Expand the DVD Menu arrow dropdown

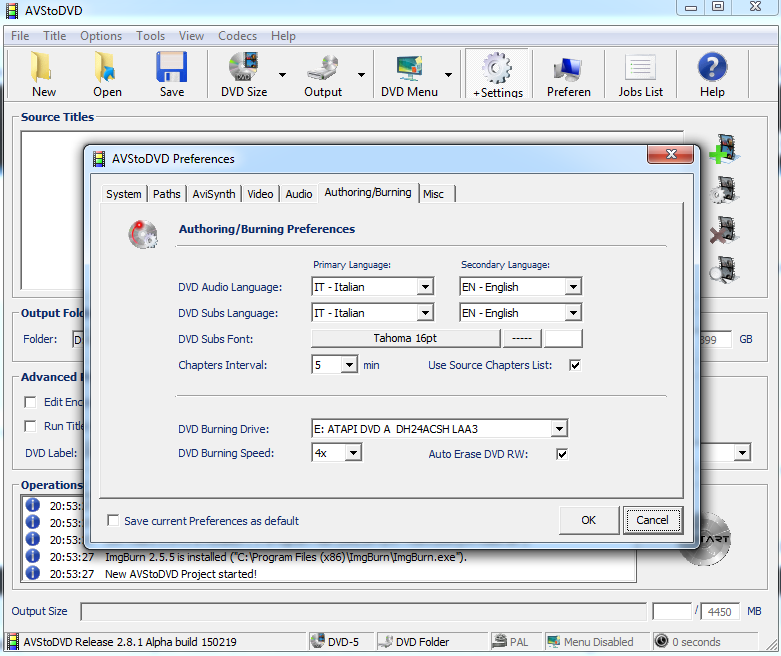(x=448, y=75)
